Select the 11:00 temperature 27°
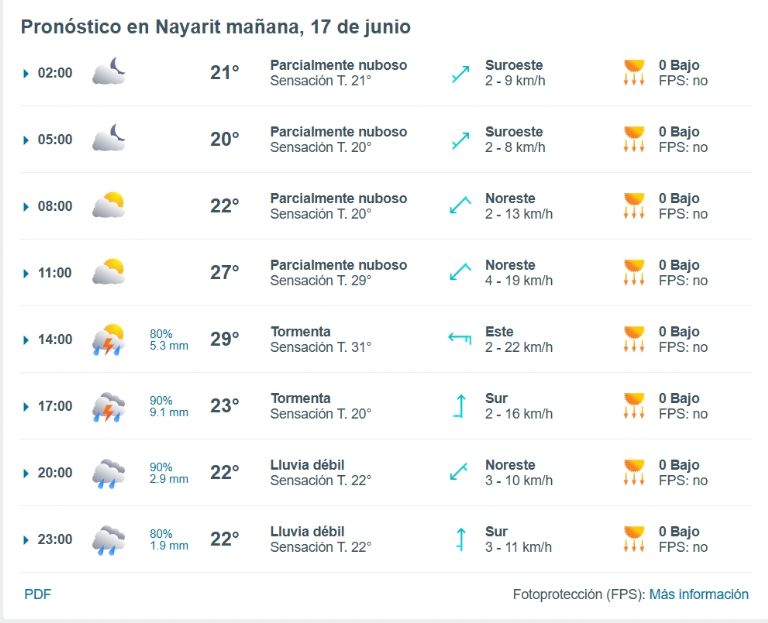Image resolution: width=768 pixels, height=623 pixels. (x=225, y=272)
